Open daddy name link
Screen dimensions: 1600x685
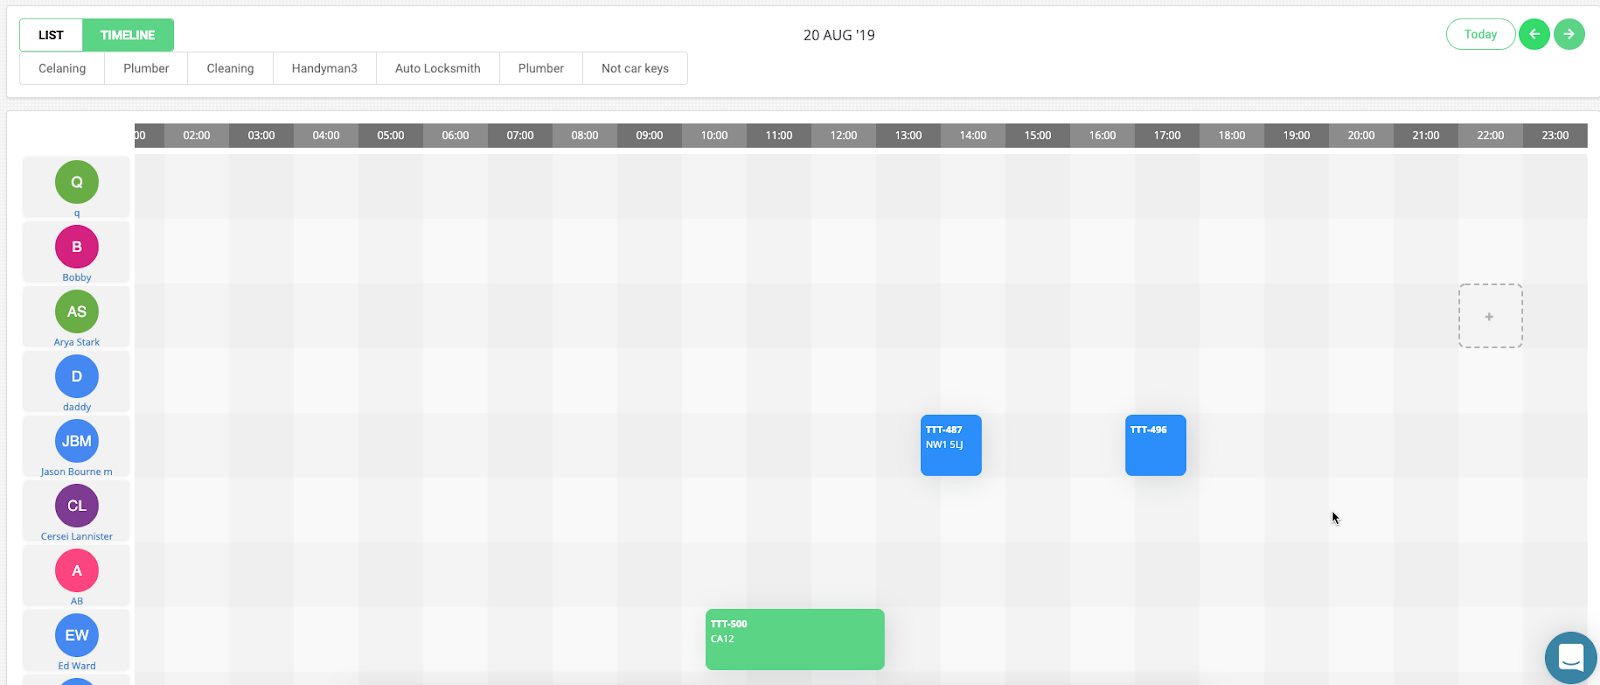click(77, 407)
